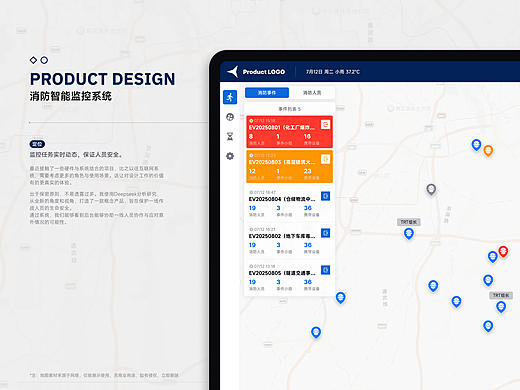Click the 07/12 15:18 timestamp on red card
Image resolution: width=520 pixels, height=390 pixels.
click(265, 121)
